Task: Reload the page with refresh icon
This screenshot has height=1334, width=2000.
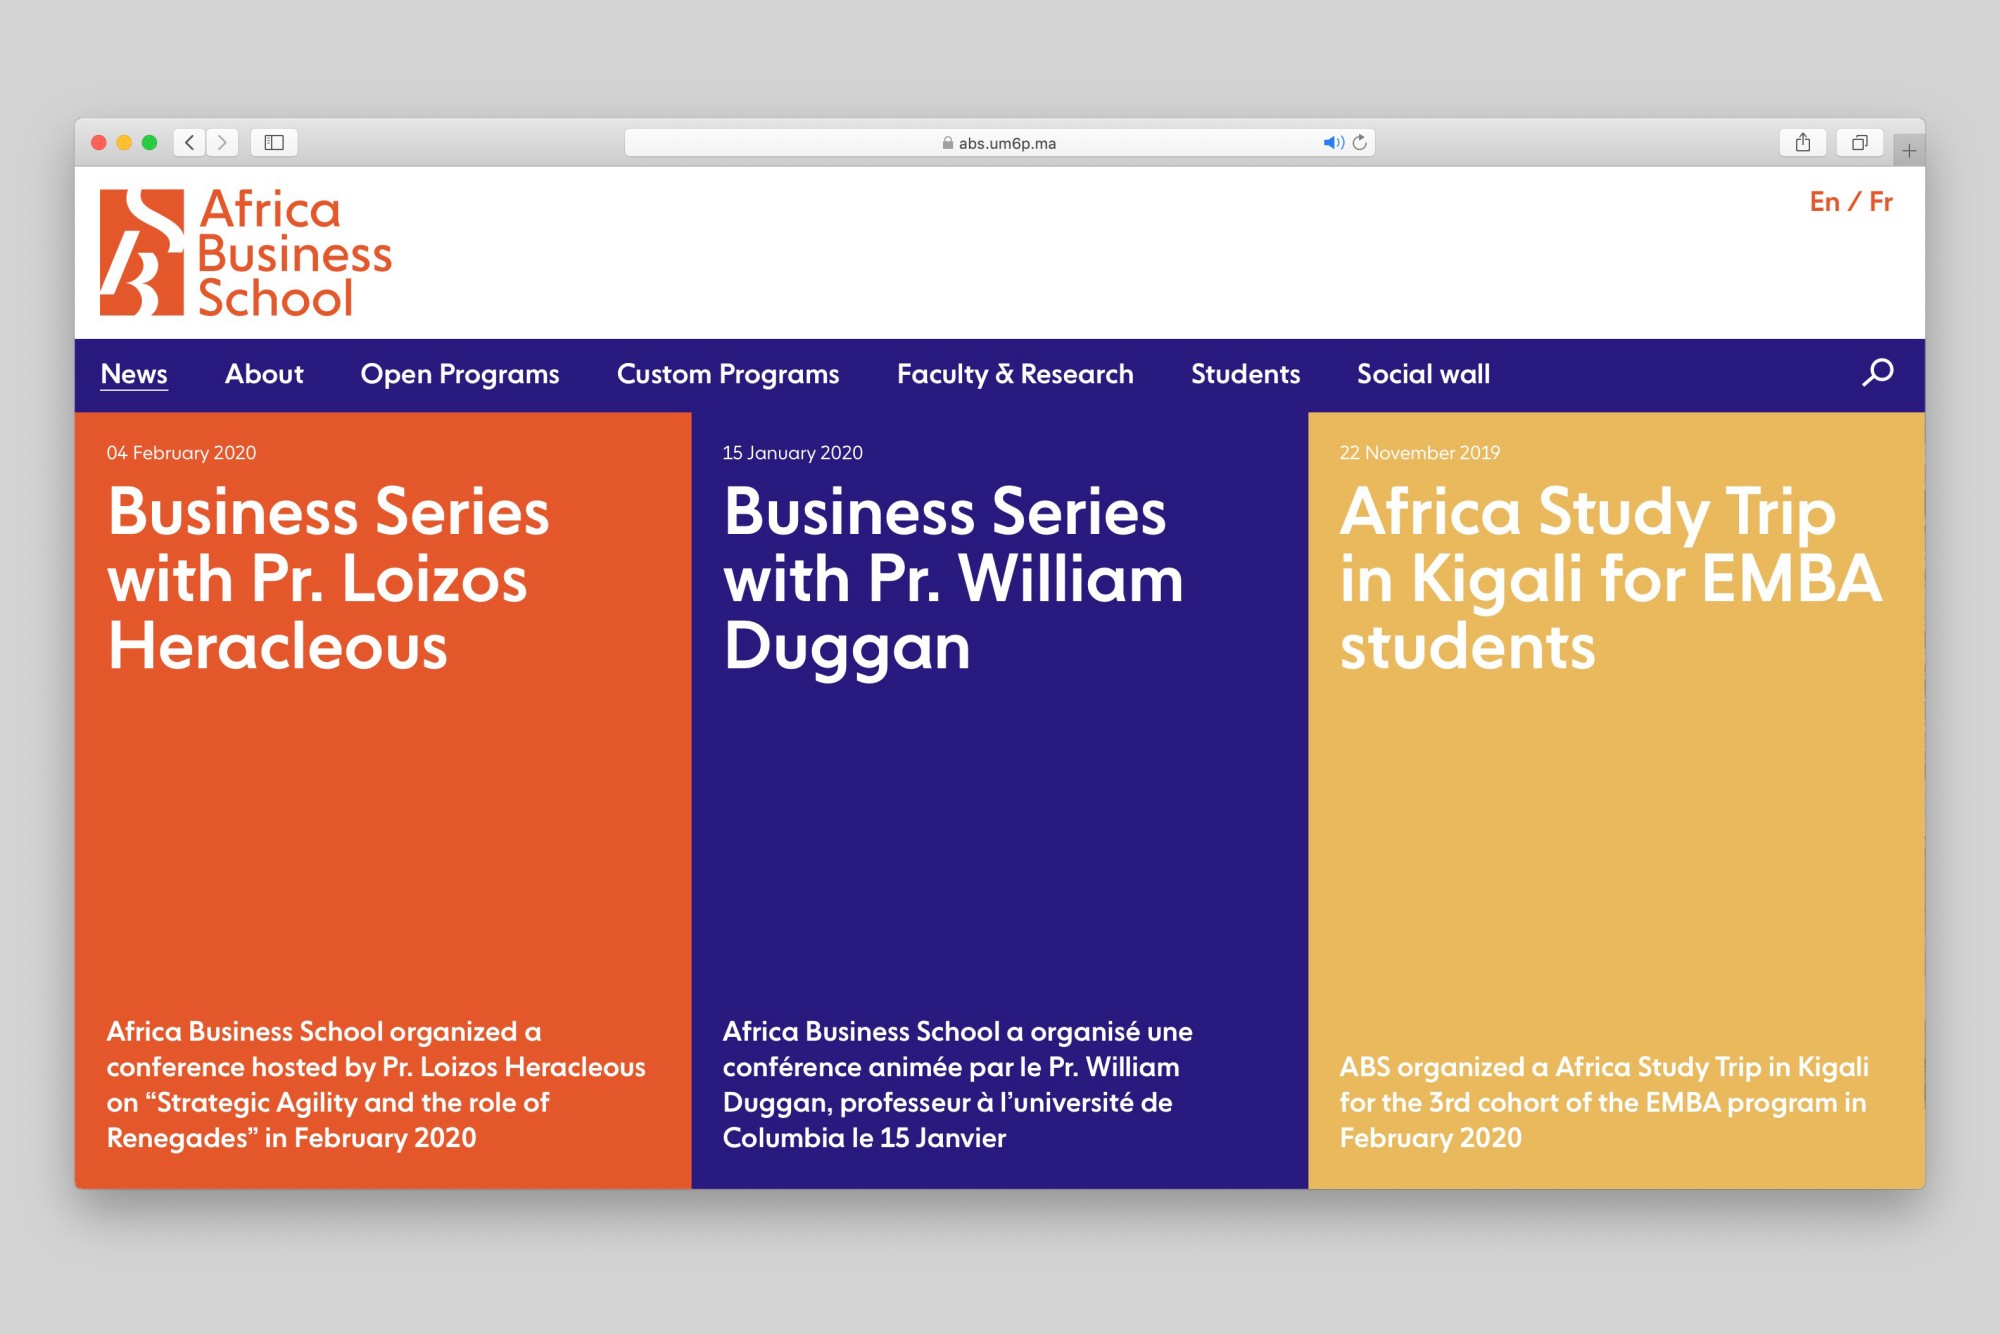Action: (1360, 143)
